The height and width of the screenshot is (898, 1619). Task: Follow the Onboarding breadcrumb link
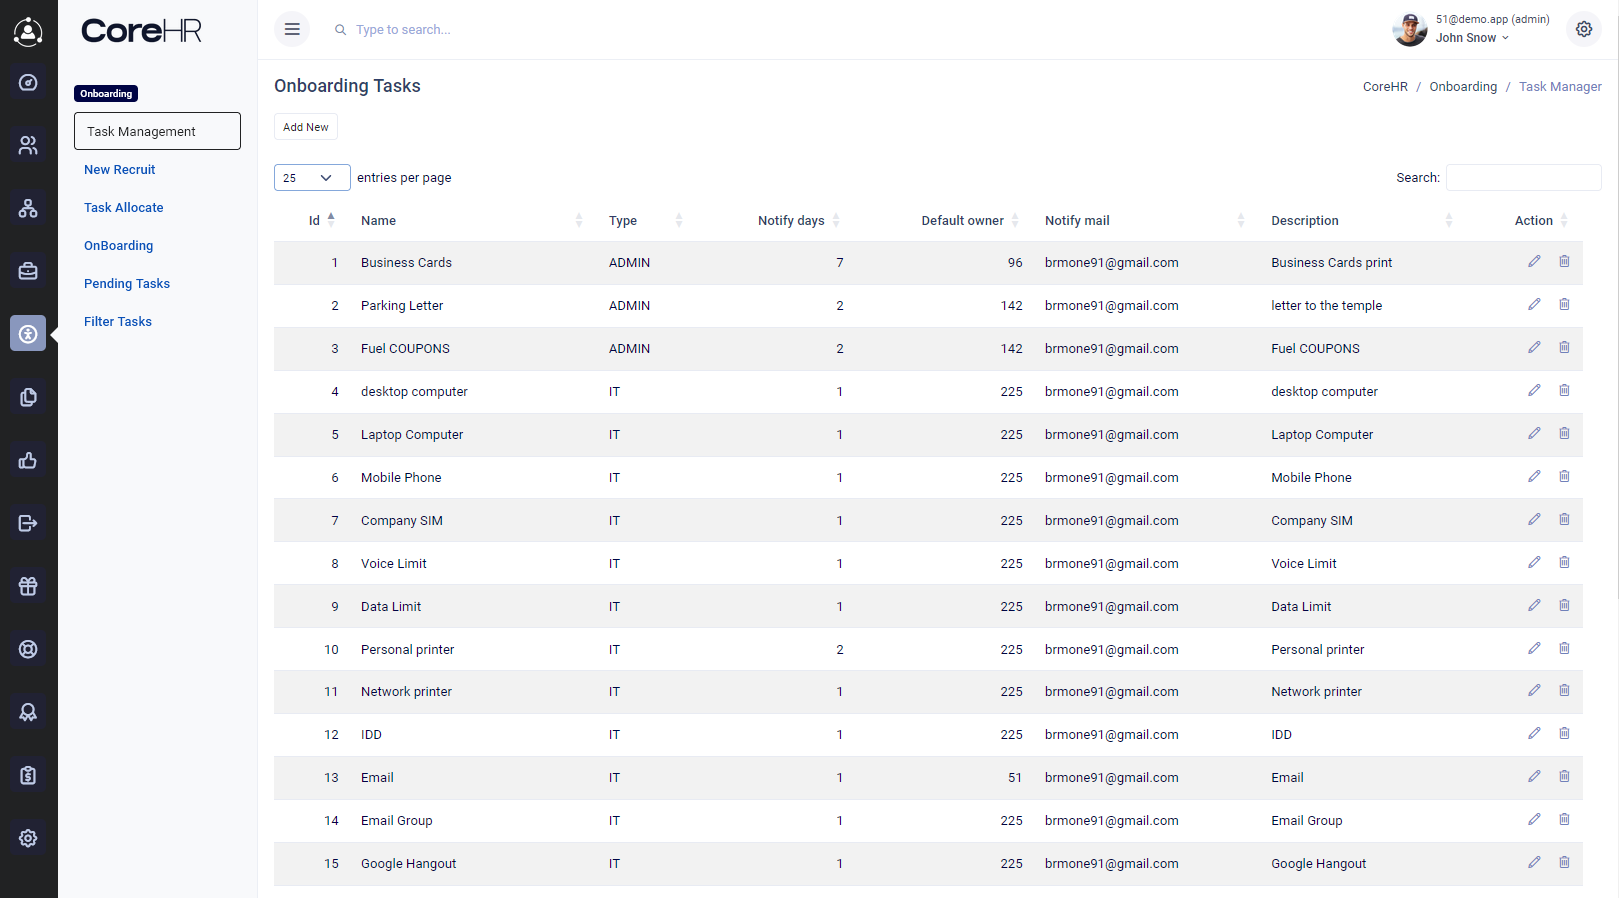pyautogui.click(x=1463, y=87)
